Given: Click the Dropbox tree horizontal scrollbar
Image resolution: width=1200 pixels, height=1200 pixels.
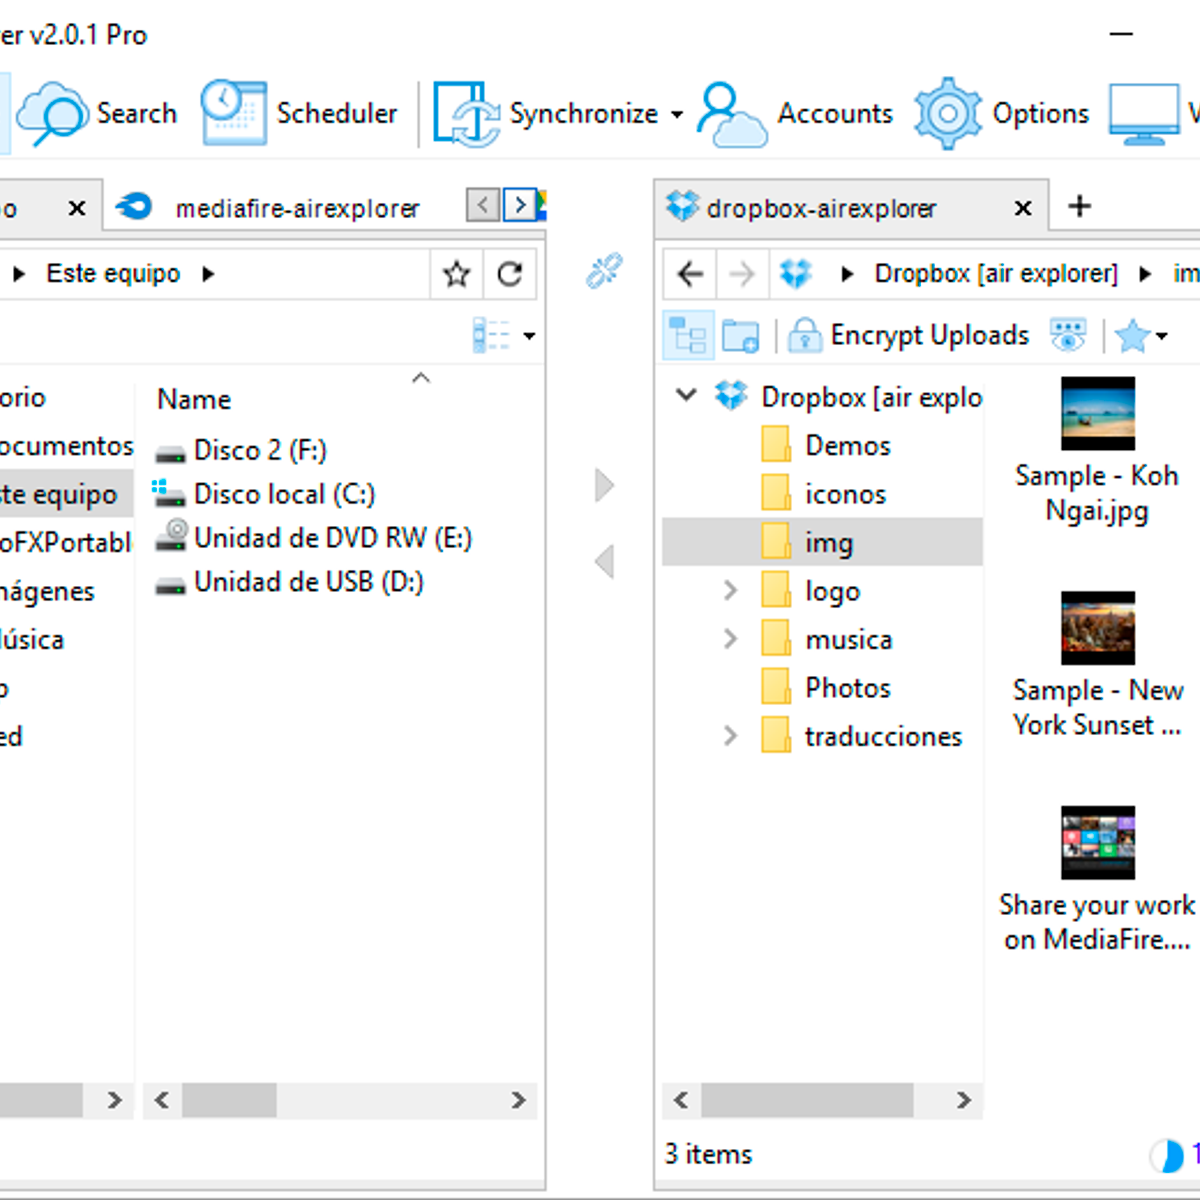Looking at the screenshot, I should coord(806,1100).
